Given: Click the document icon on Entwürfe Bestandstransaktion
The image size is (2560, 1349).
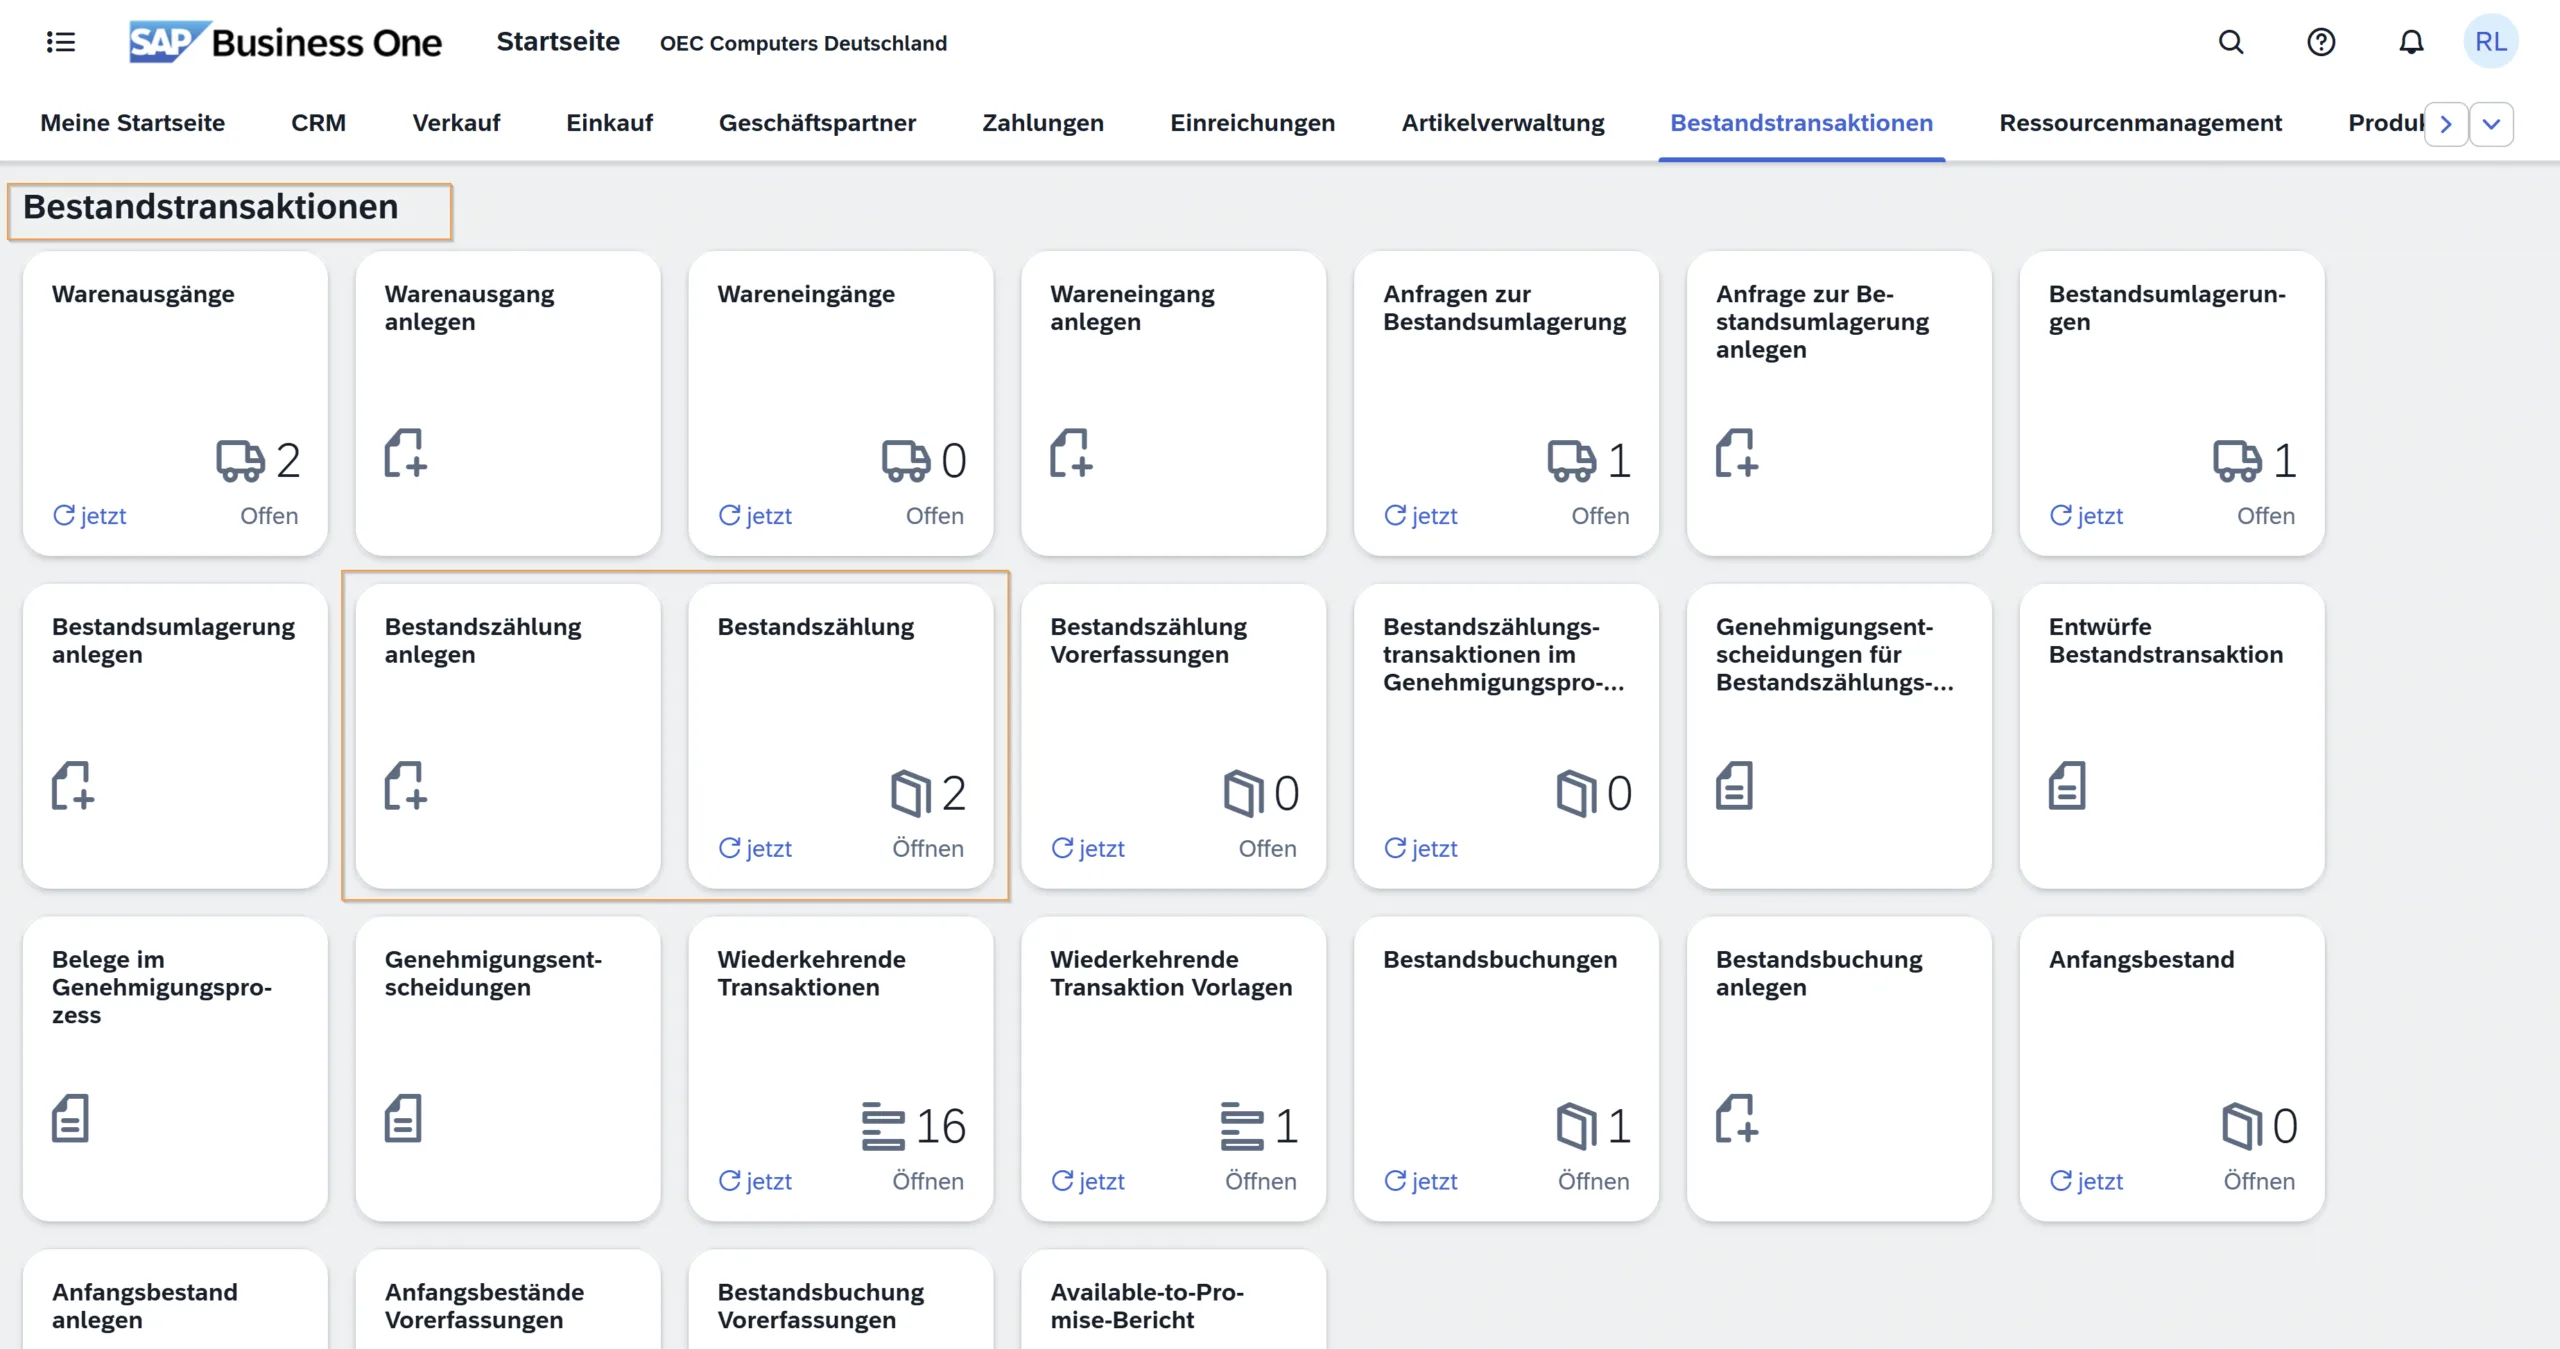Looking at the screenshot, I should [2067, 786].
